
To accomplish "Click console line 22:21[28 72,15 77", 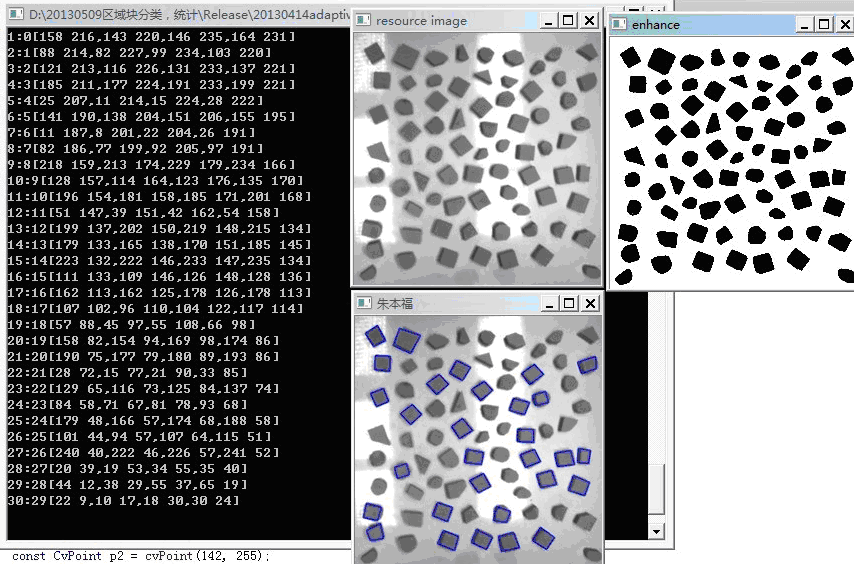I will coord(127,372).
